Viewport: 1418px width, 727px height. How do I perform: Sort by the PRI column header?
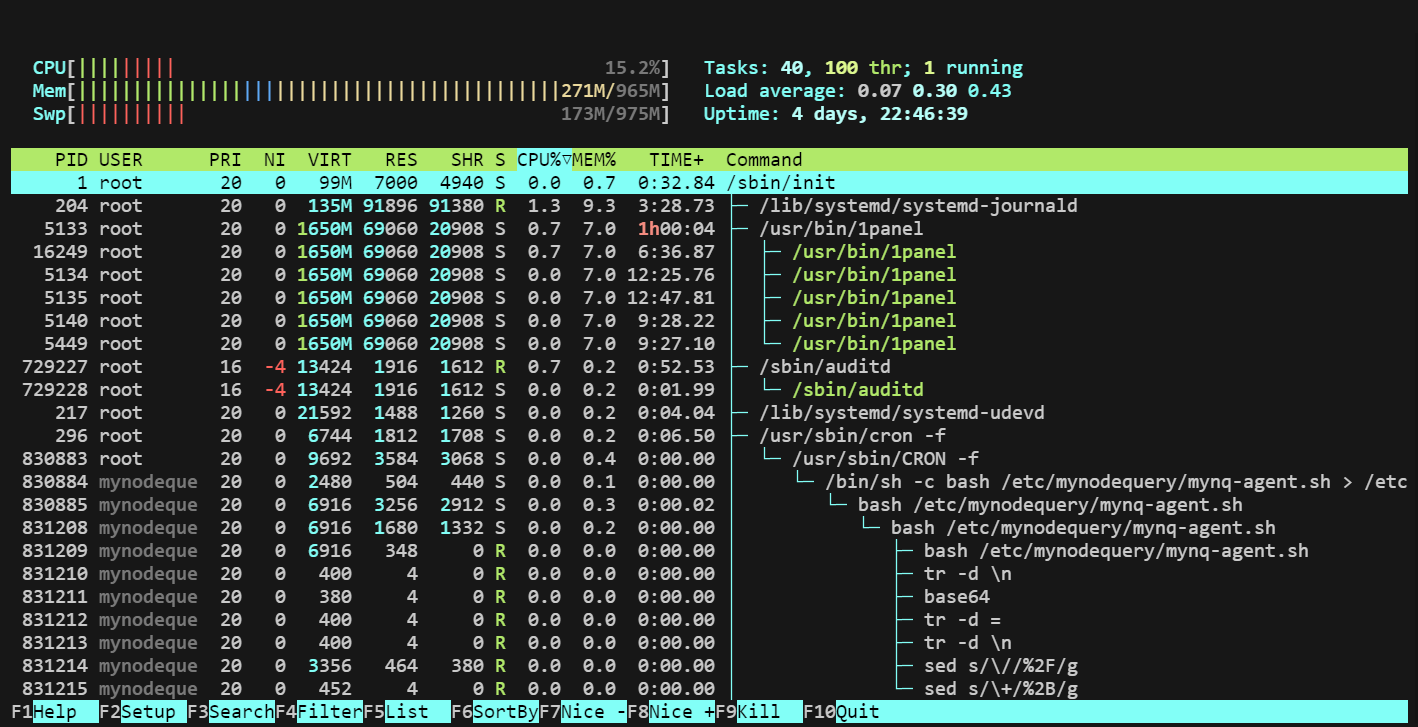click(225, 160)
